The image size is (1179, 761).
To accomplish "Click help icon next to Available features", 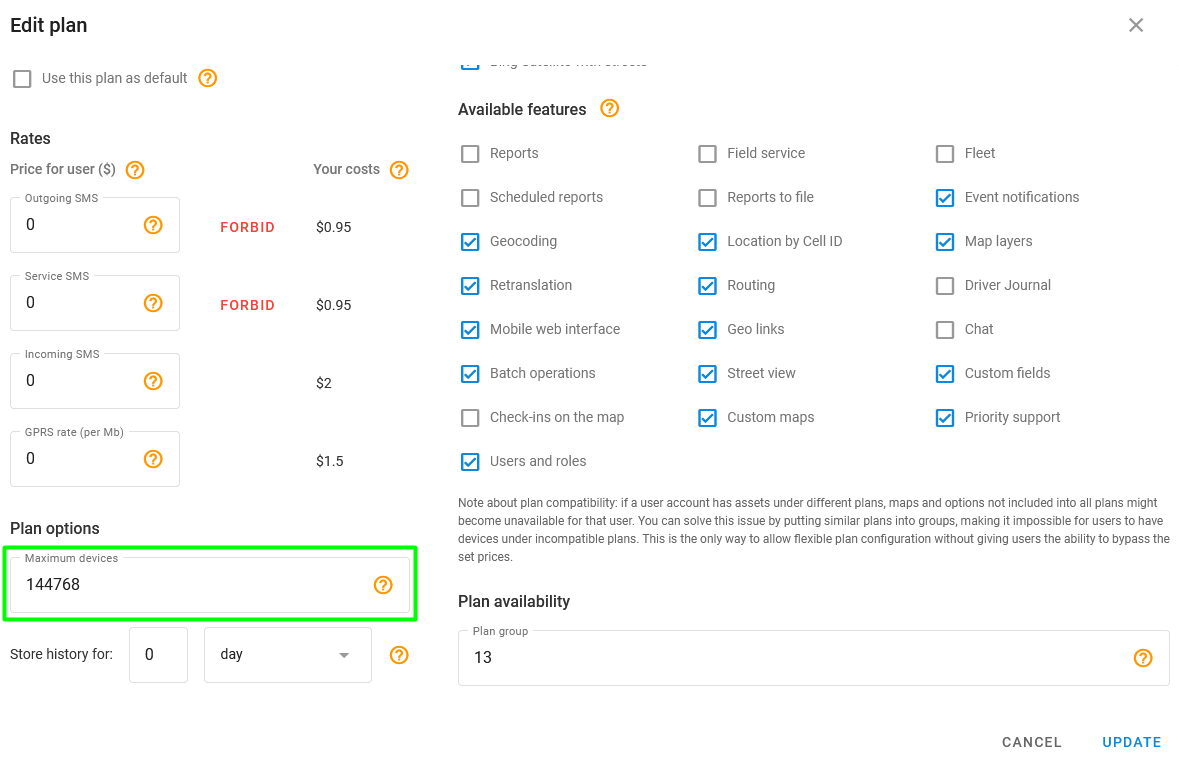I will 609,108.
